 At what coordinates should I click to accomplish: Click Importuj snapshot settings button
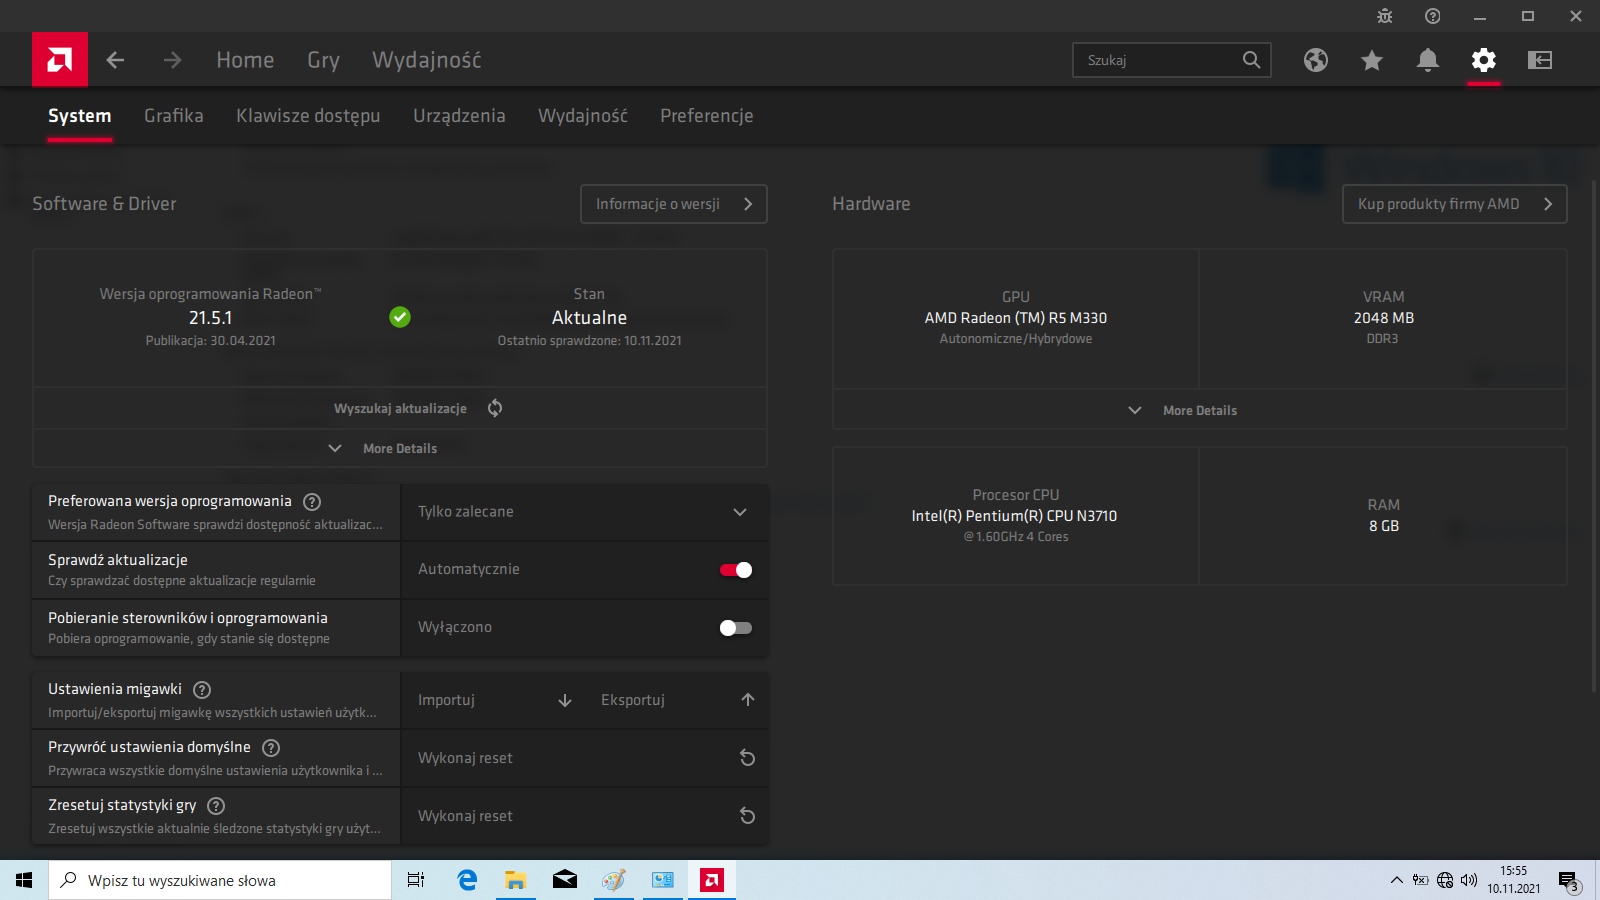tap(495, 700)
